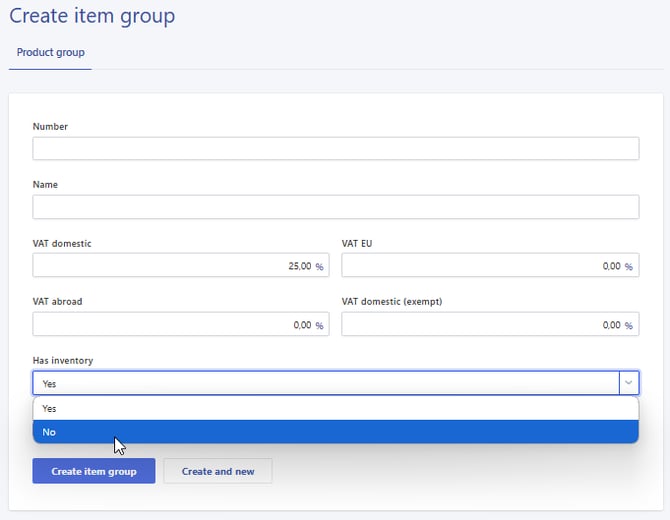The width and height of the screenshot is (670, 520).
Task: Click percent symbol in VAT domestic (exempt)
Action: click(629, 326)
